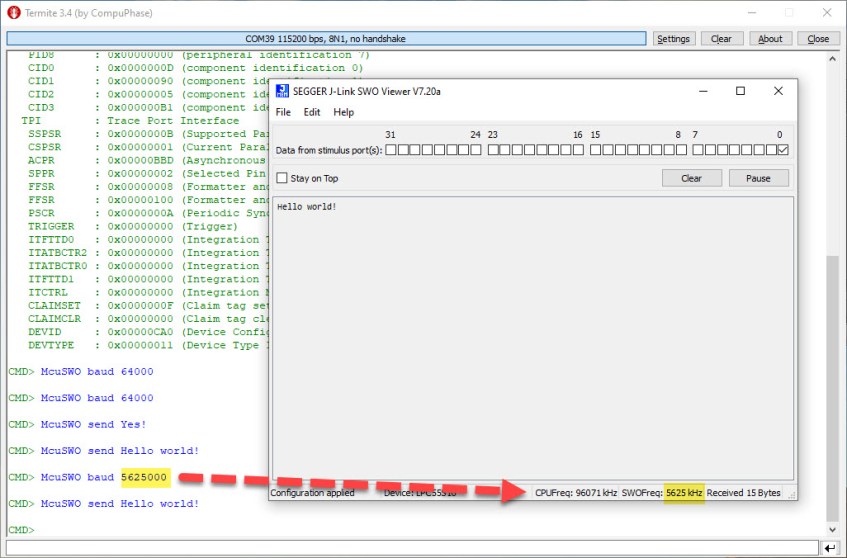Click the Termite application icon in title bar
The image size is (847, 558).
point(13,12)
